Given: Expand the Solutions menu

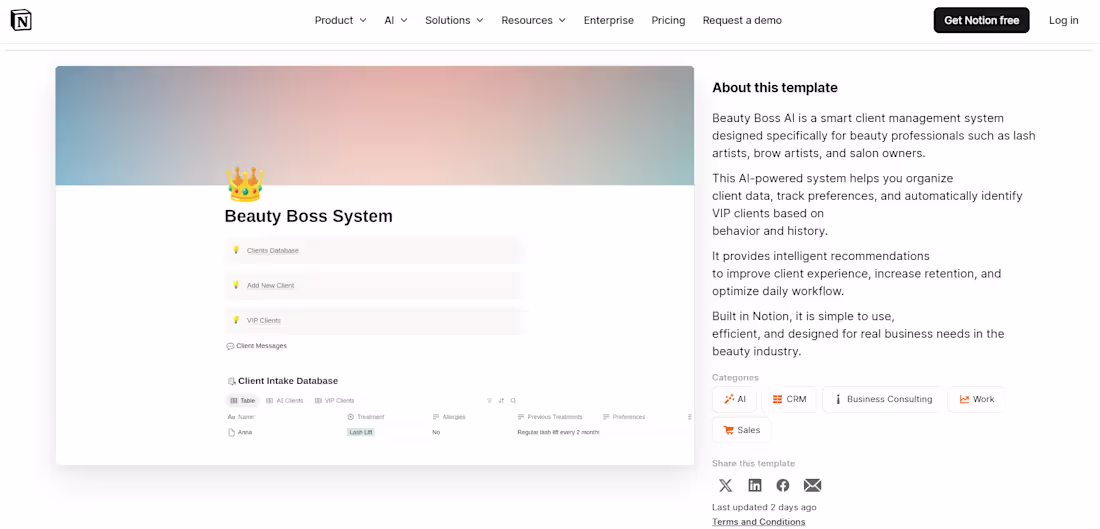Looking at the screenshot, I should pyautogui.click(x=454, y=20).
